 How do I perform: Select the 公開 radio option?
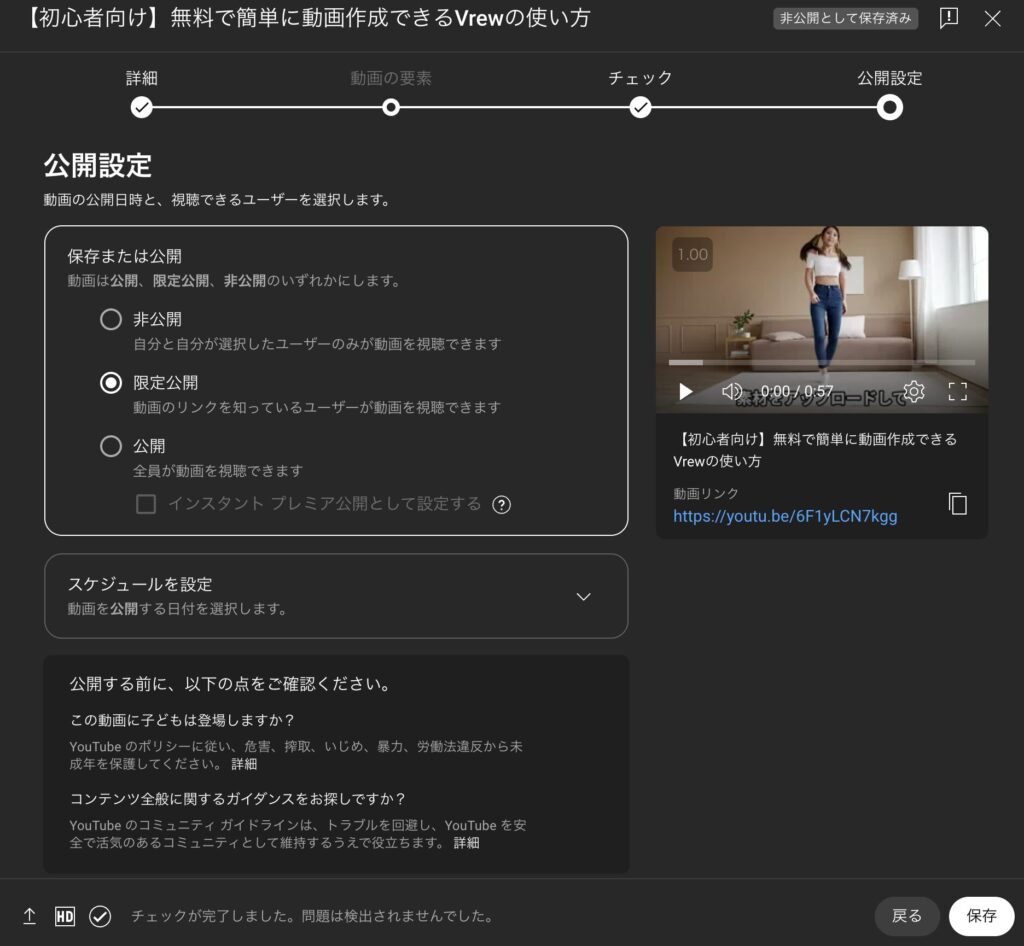pyautogui.click(x=111, y=446)
